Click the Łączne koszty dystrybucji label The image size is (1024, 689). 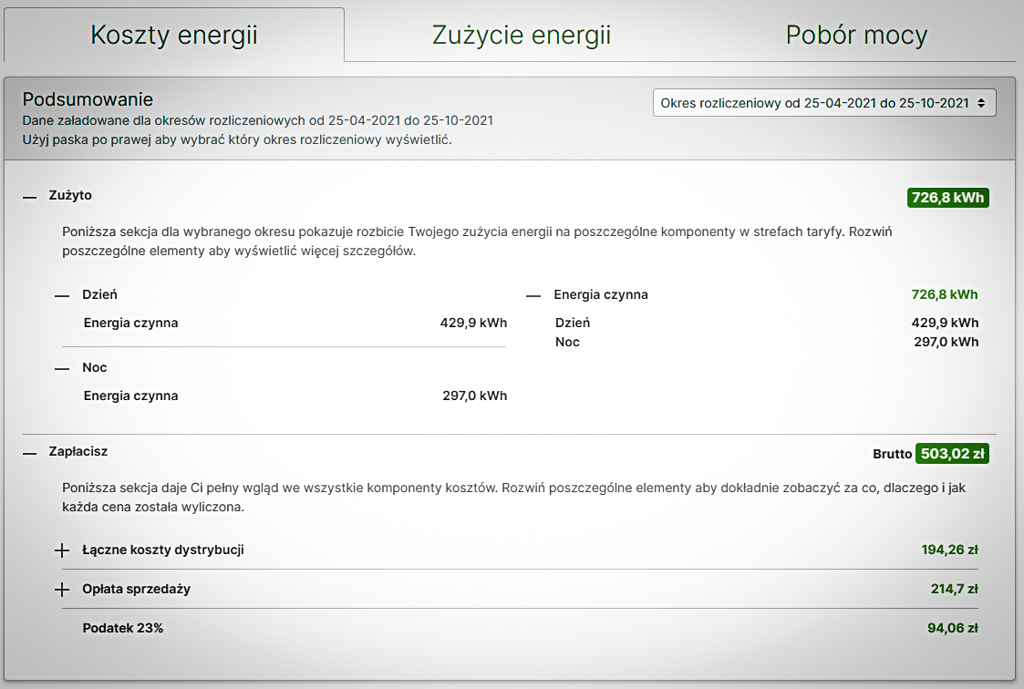(x=163, y=550)
